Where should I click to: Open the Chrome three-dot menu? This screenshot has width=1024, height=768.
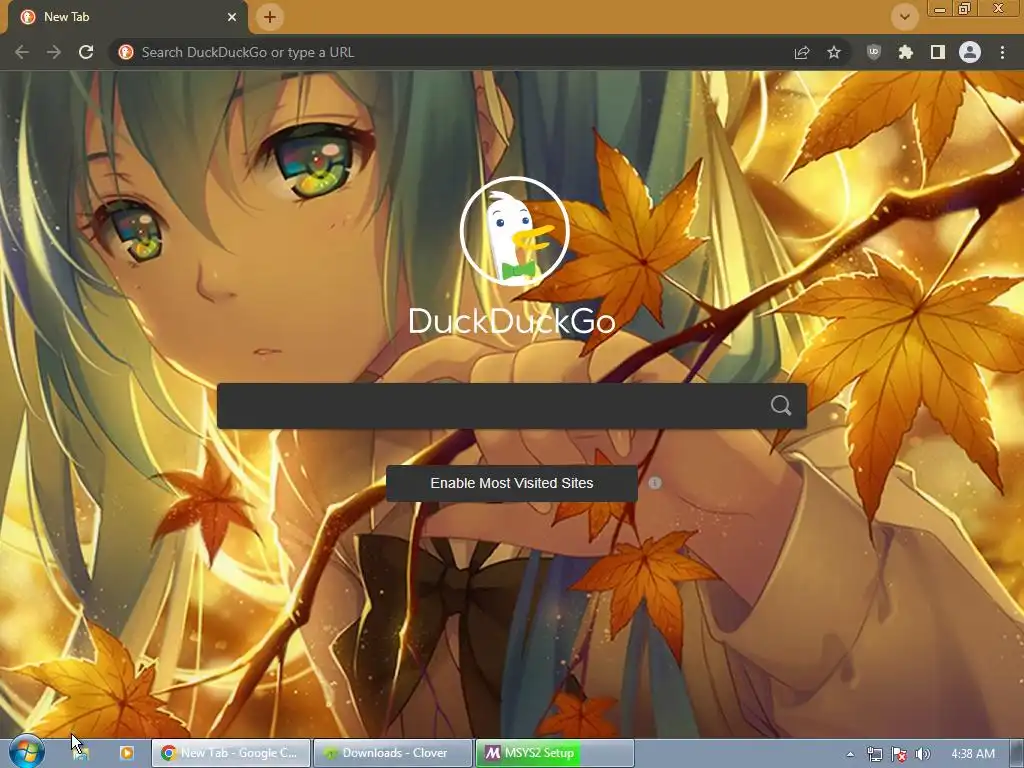[x=1002, y=52]
